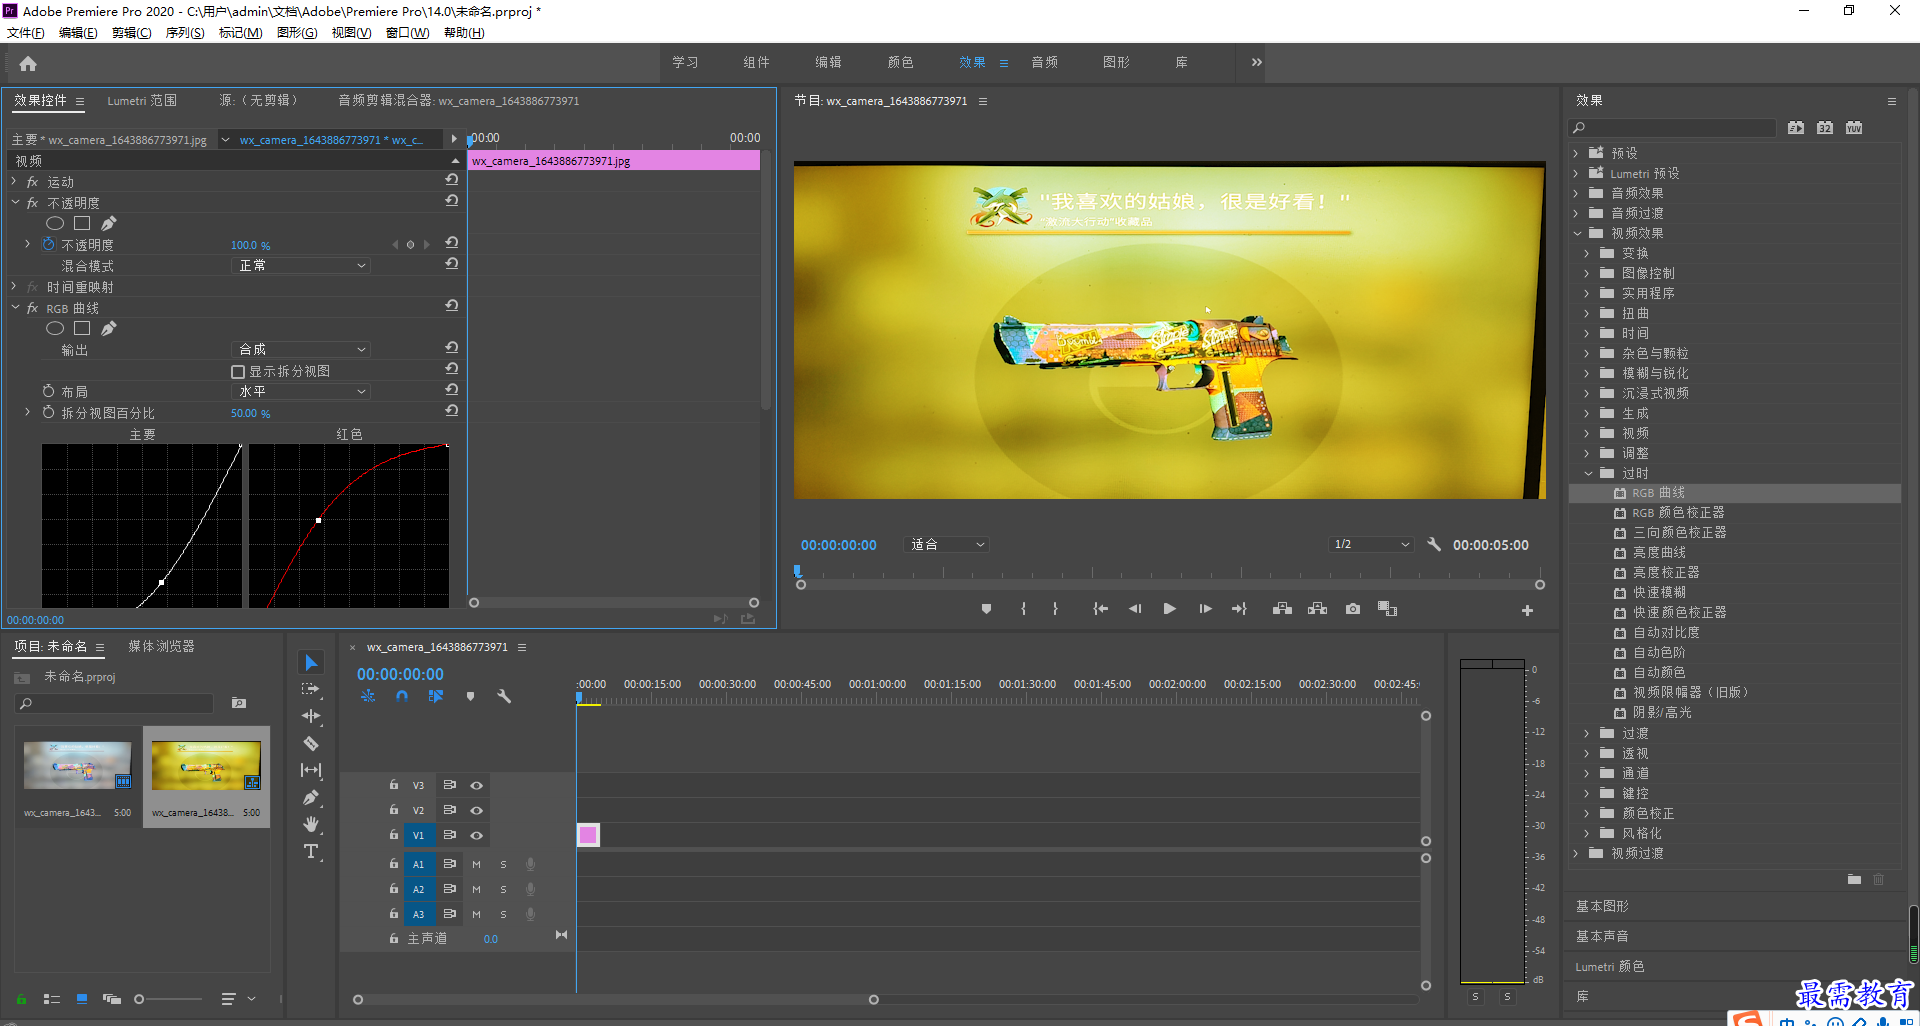1920x1026 pixels.
Task: Open 文件 menu
Action: pyautogui.click(x=25, y=33)
